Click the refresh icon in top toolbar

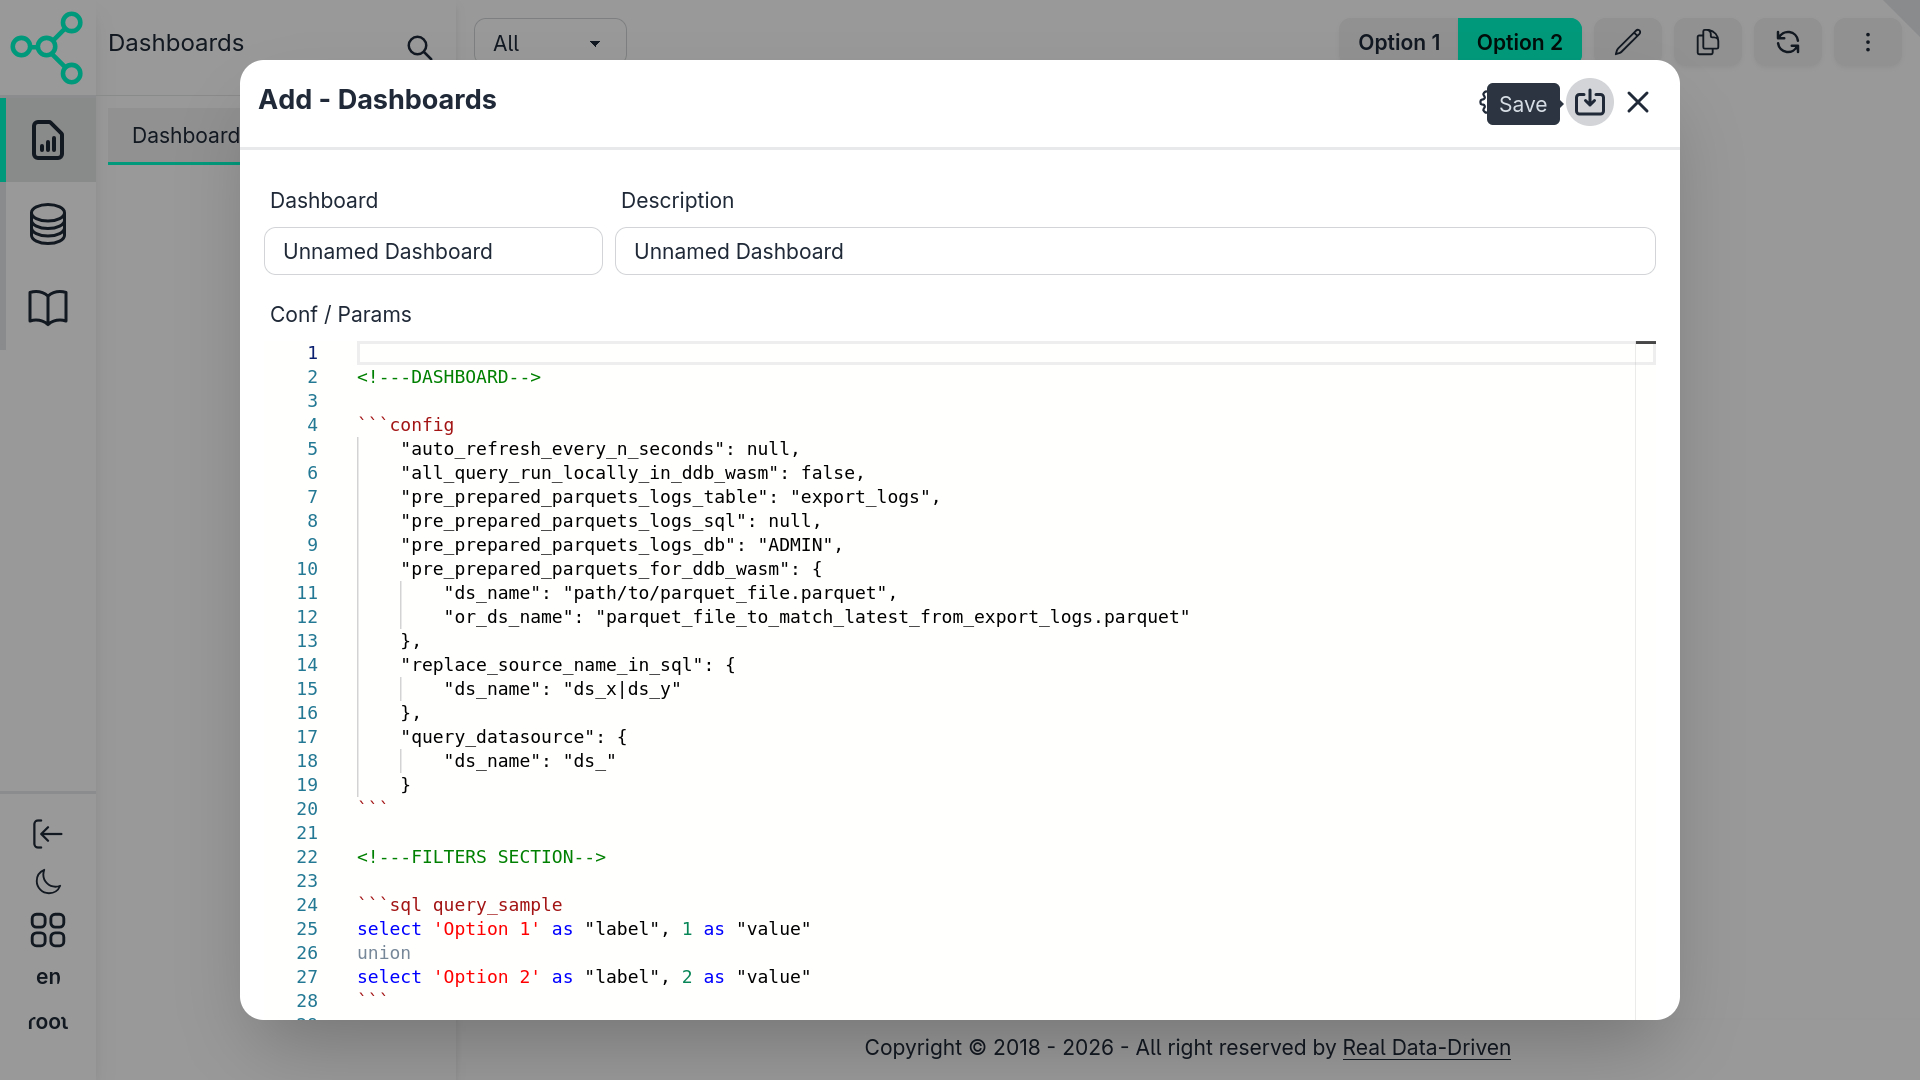coord(1787,42)
